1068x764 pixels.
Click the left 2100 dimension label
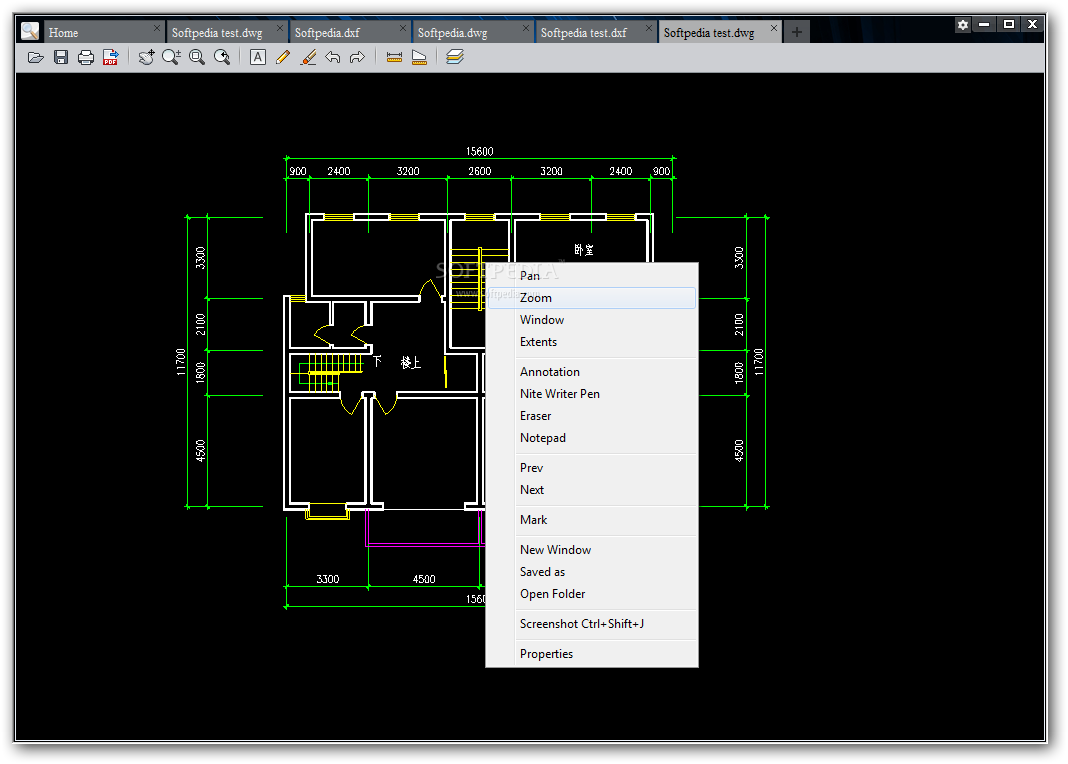tap(200, 324)
